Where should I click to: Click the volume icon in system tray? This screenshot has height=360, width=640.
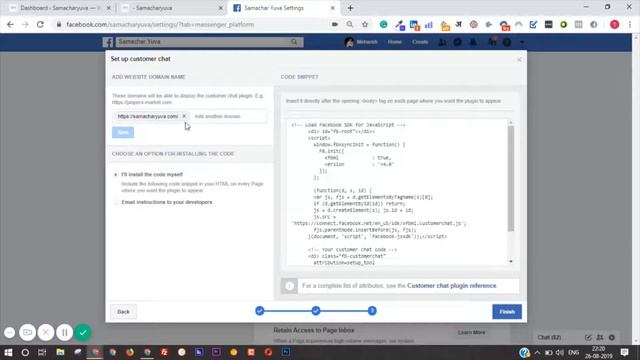point(560,352)
